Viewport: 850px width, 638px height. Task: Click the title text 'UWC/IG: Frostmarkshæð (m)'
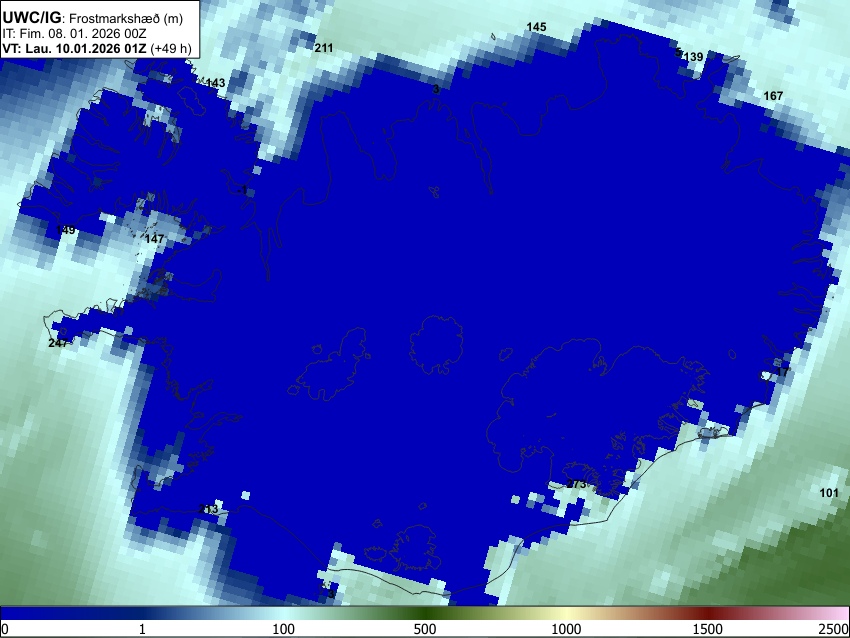(92, 18)
